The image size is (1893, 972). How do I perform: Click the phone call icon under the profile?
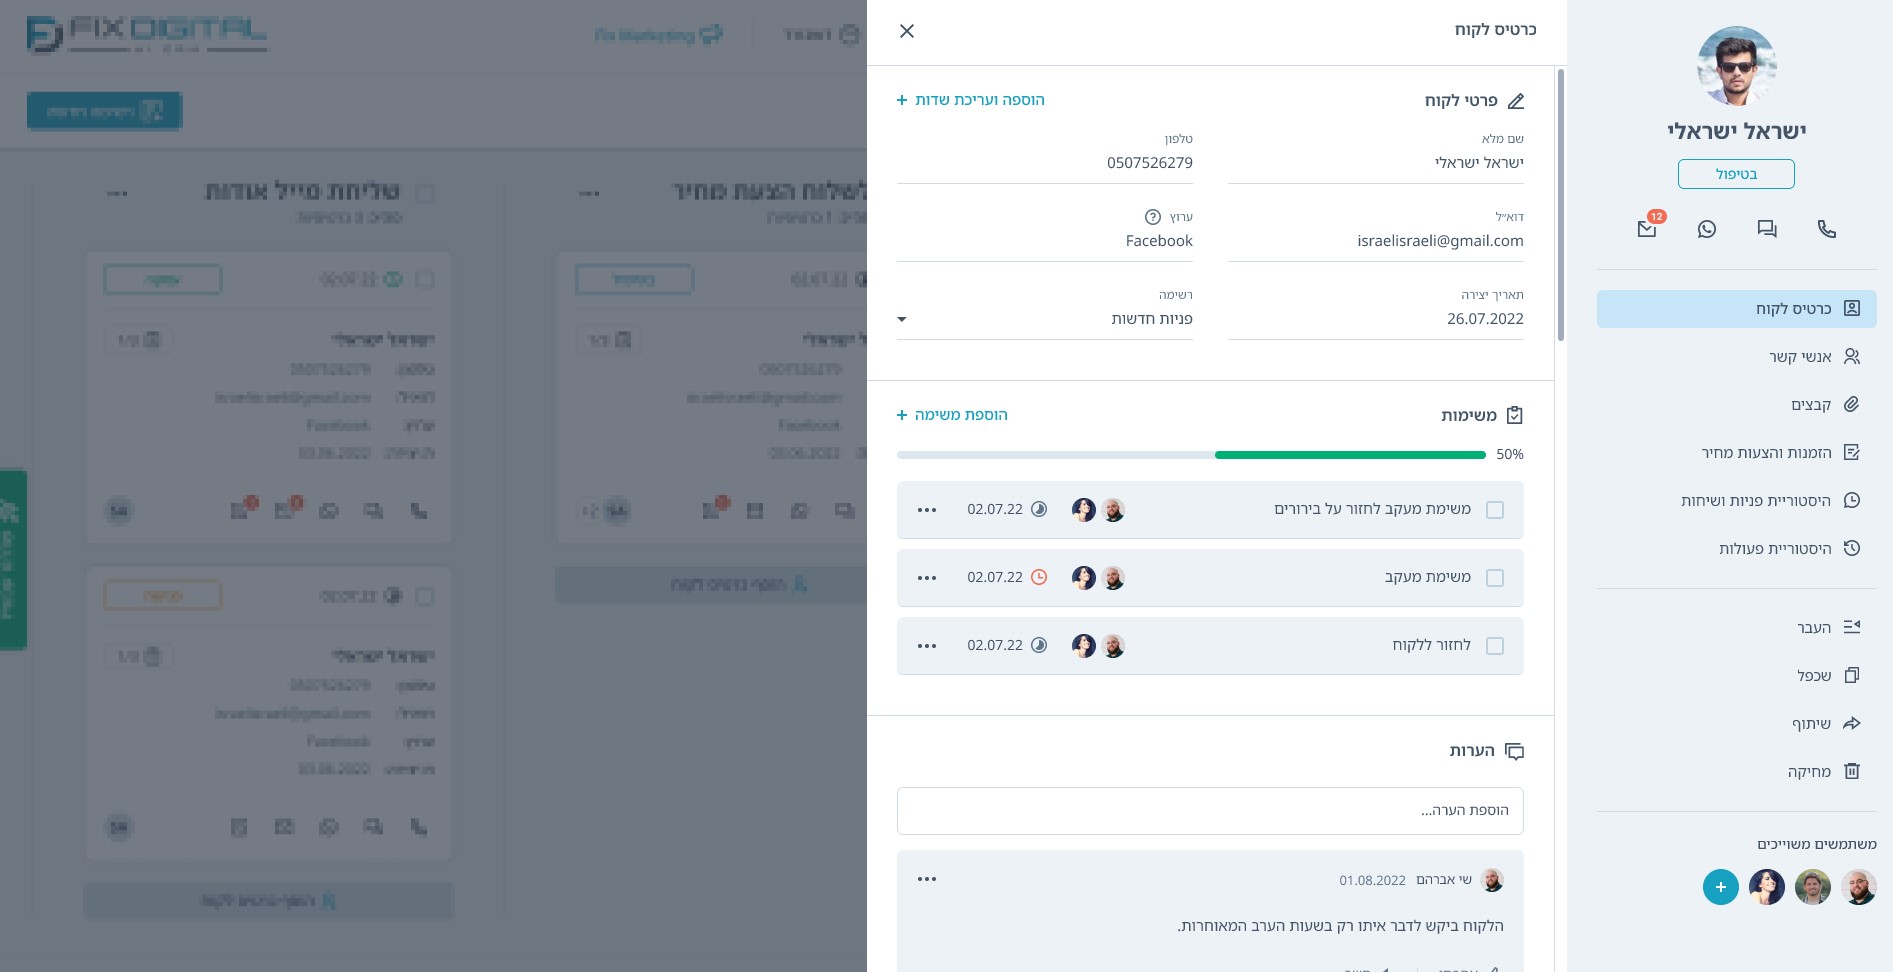tap(1827, 229)
